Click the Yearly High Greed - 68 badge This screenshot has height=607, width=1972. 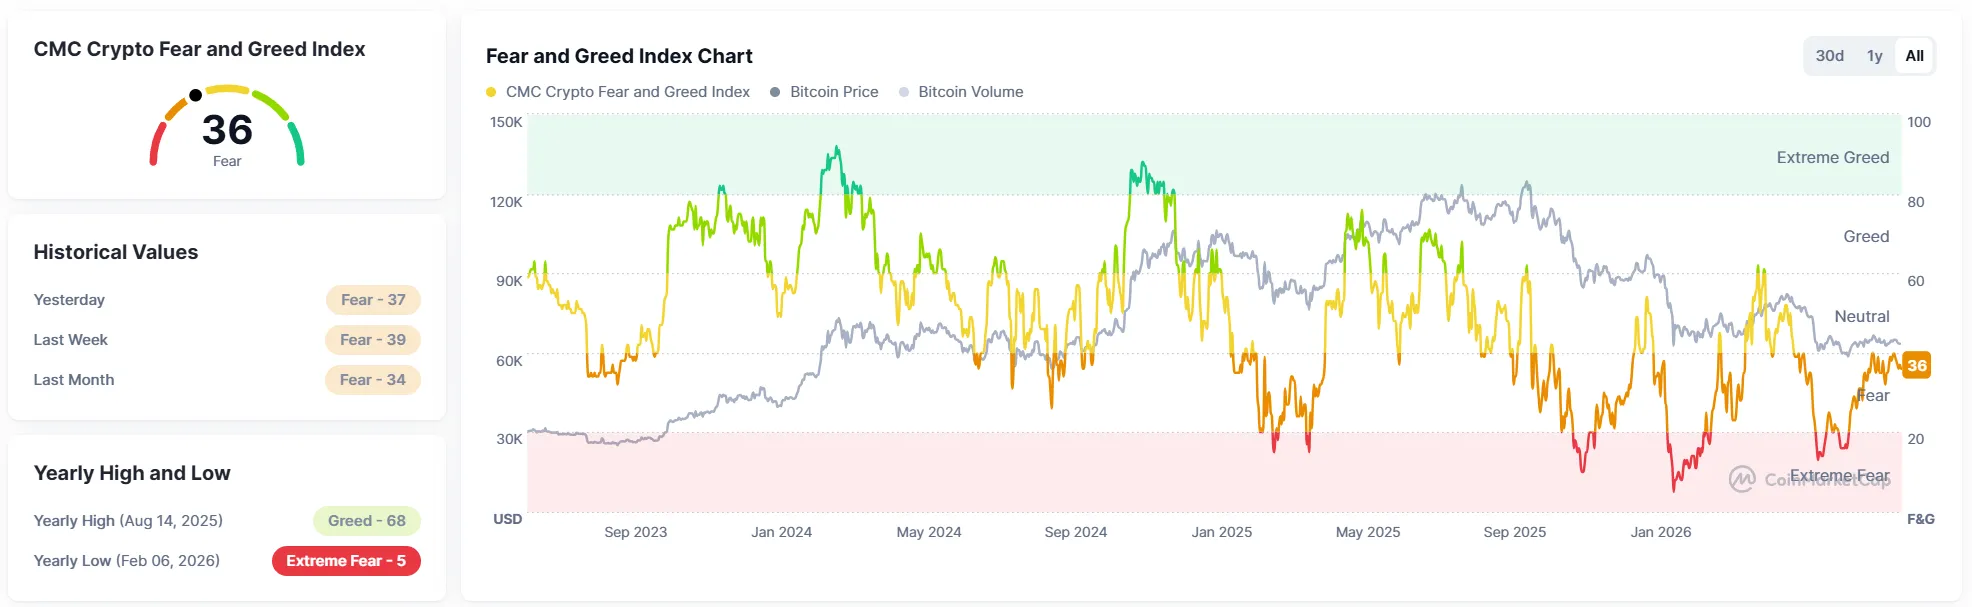(367, 521)
